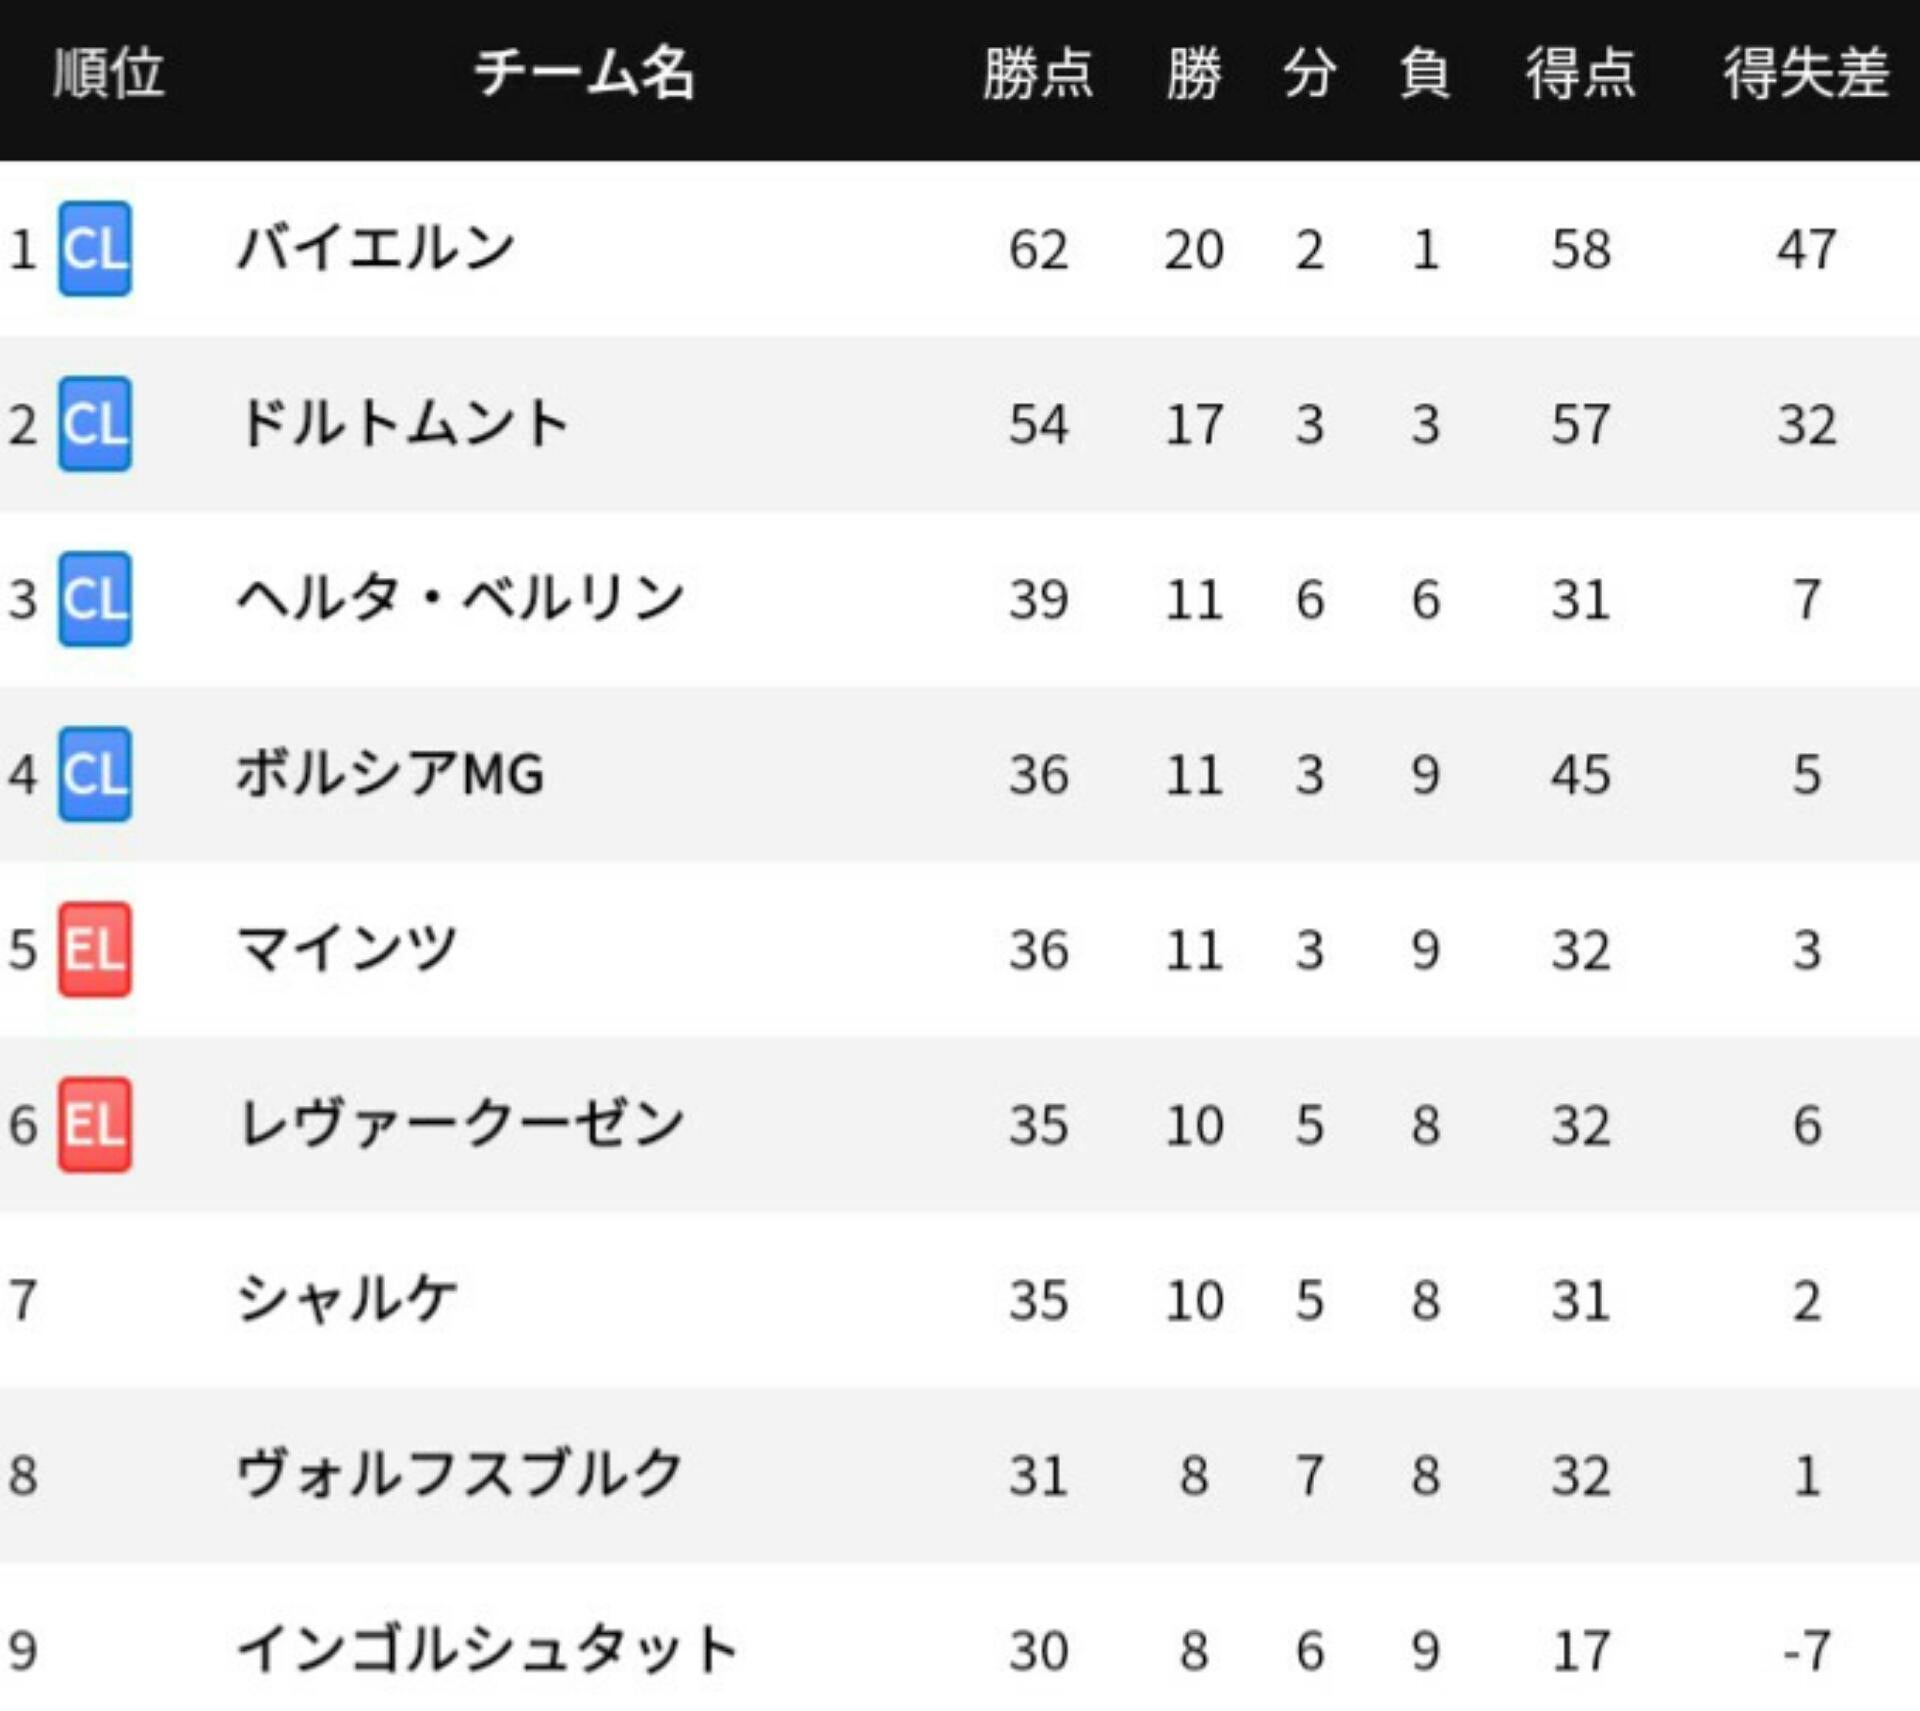Viewport: 1920px width, 1711px height.
Task: Click the EL badge beside Leverkusen (レヴァークーゼン)
Action: click(95, 1124)
